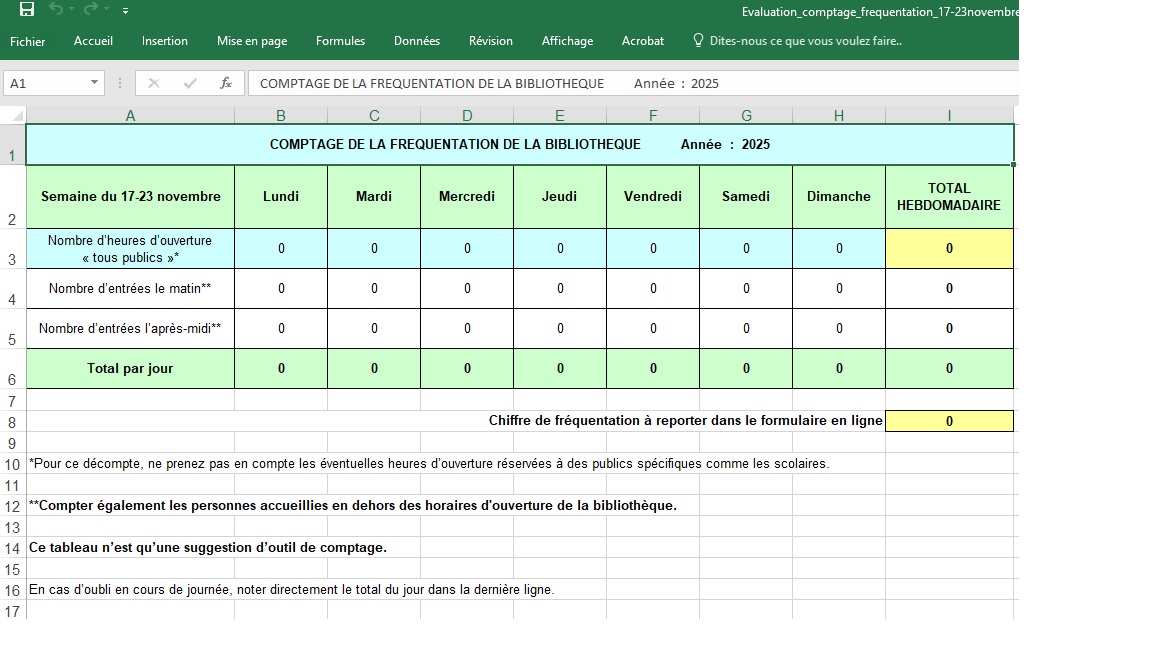Open the Fichier menu

(x=28, y=41)
